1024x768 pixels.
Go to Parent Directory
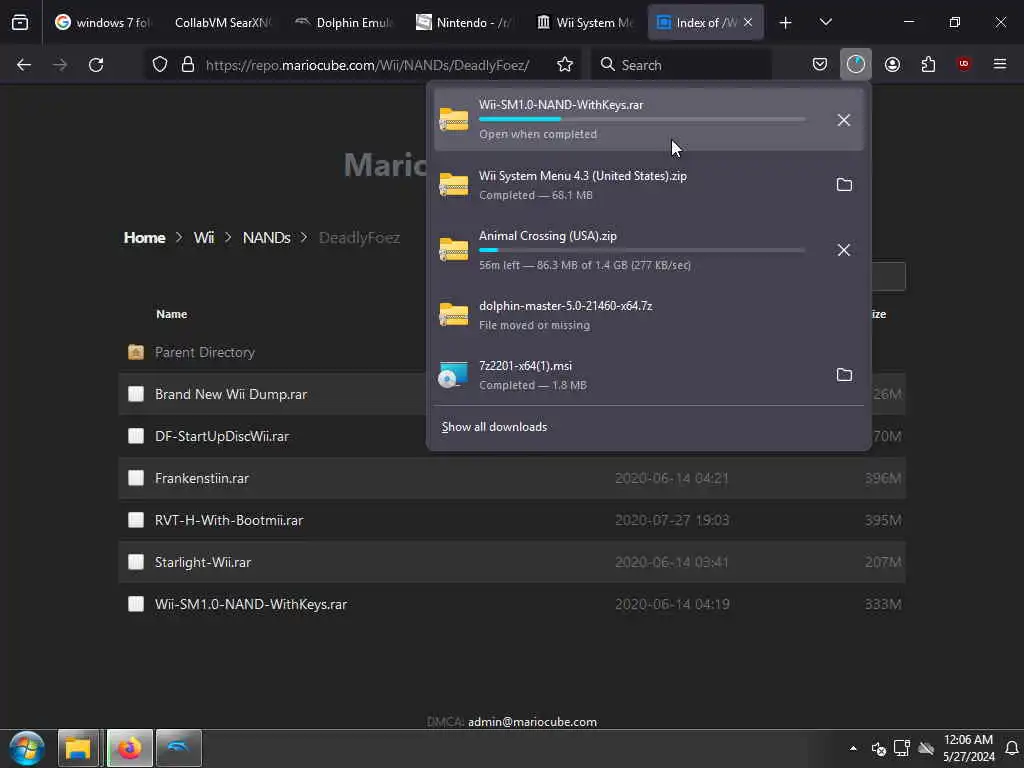pos(204,353)
